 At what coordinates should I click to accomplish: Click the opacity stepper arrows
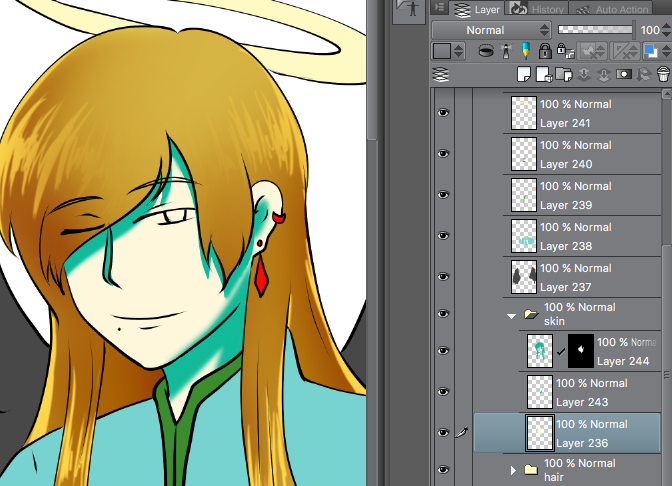pyautogui.click(x=666, y=30)
